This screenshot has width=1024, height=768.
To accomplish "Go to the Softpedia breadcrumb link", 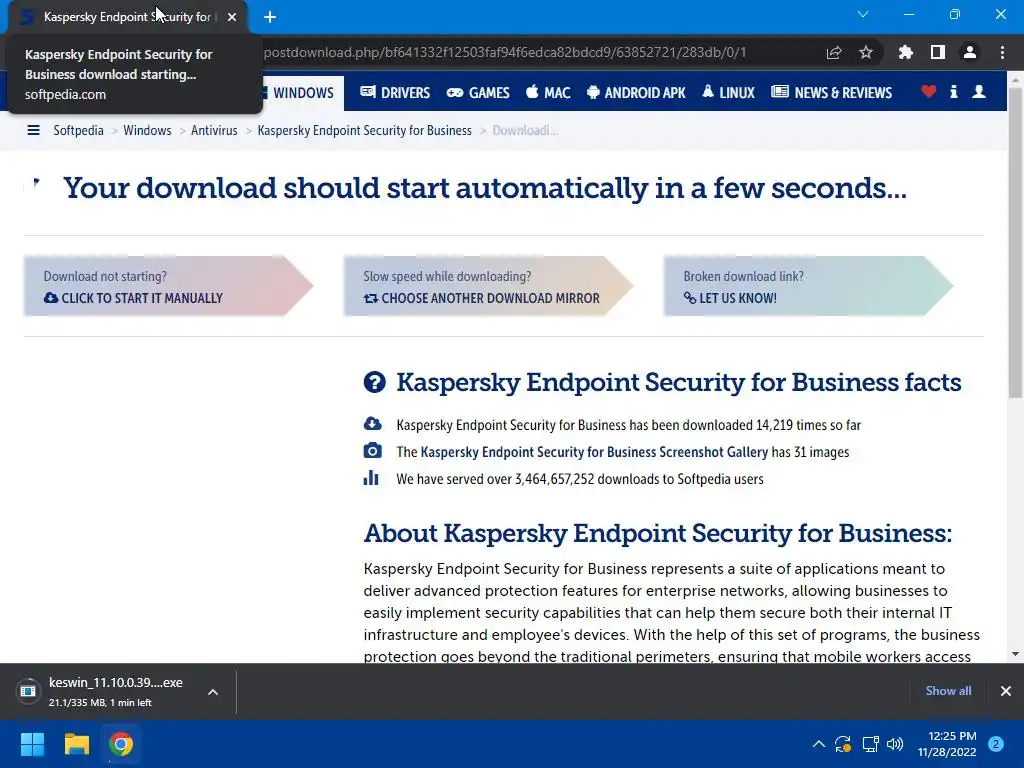I will (78, 131).
